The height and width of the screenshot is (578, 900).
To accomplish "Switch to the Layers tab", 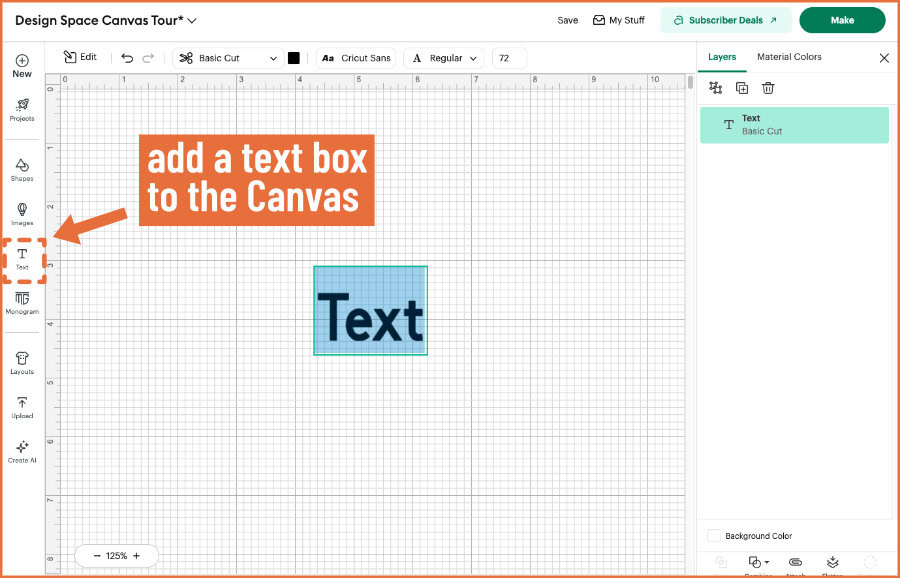I will pyautogui.click(x=722, y=57).
